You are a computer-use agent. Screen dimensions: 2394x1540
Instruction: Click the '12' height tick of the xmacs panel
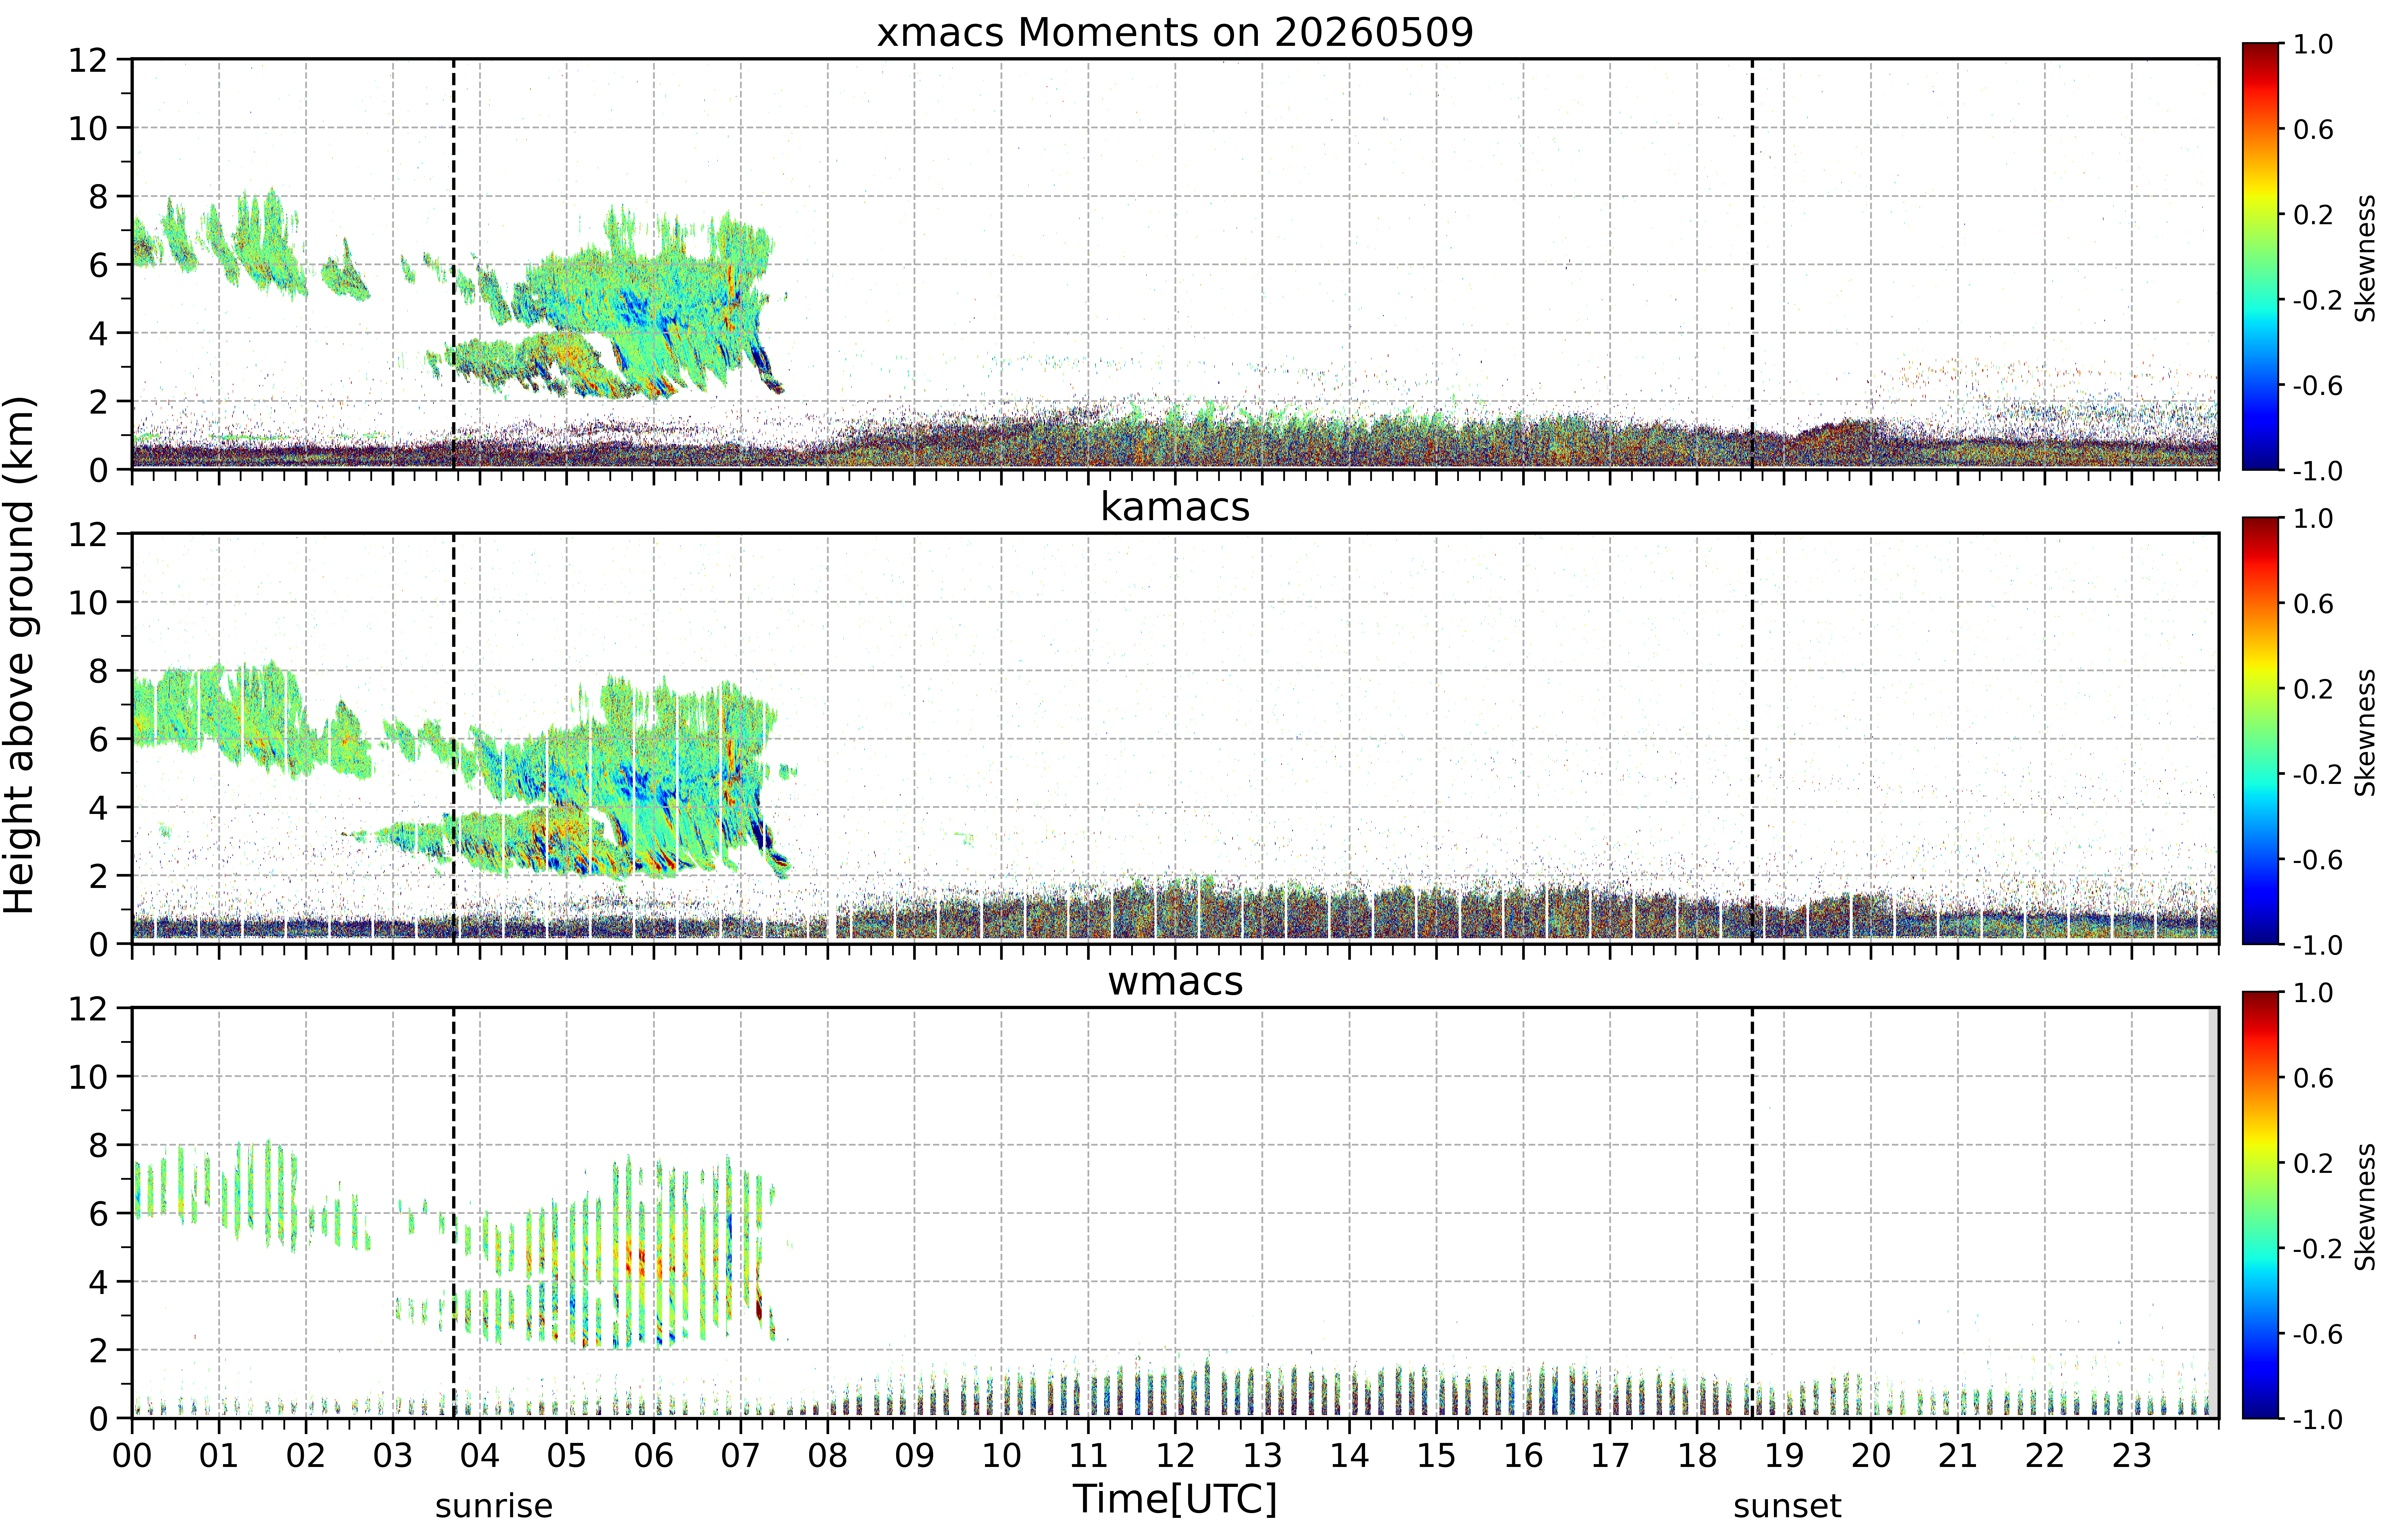[x=88, y=60]
